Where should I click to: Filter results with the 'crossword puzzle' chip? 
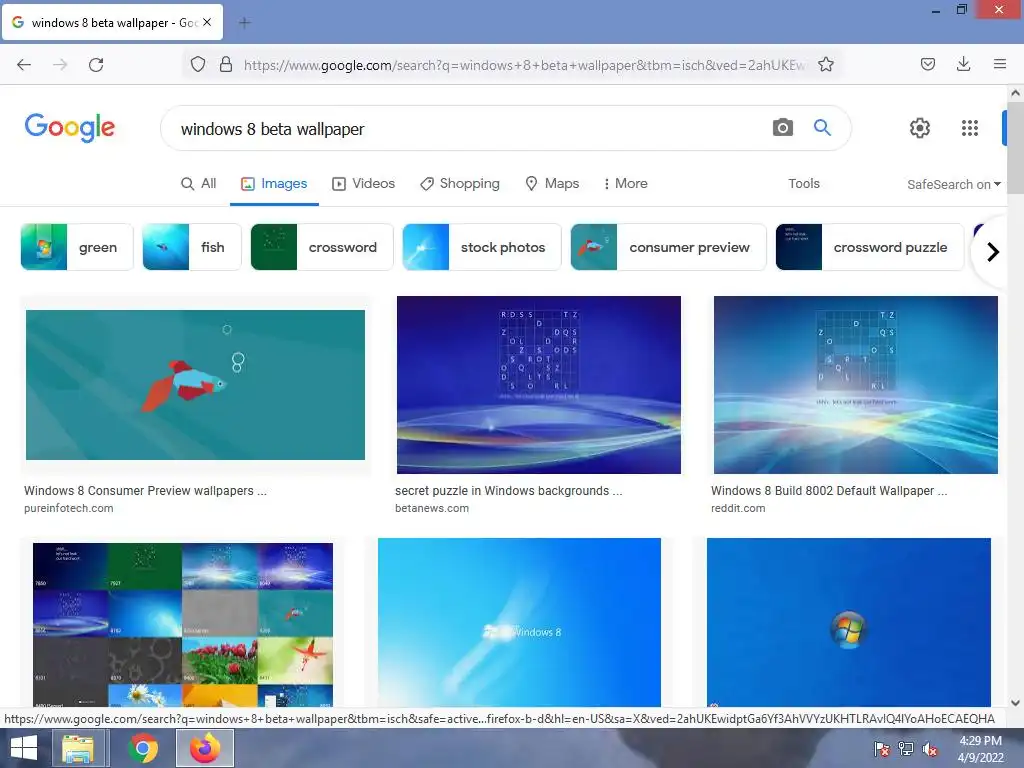pyautogui.click(x=870, y=247)
